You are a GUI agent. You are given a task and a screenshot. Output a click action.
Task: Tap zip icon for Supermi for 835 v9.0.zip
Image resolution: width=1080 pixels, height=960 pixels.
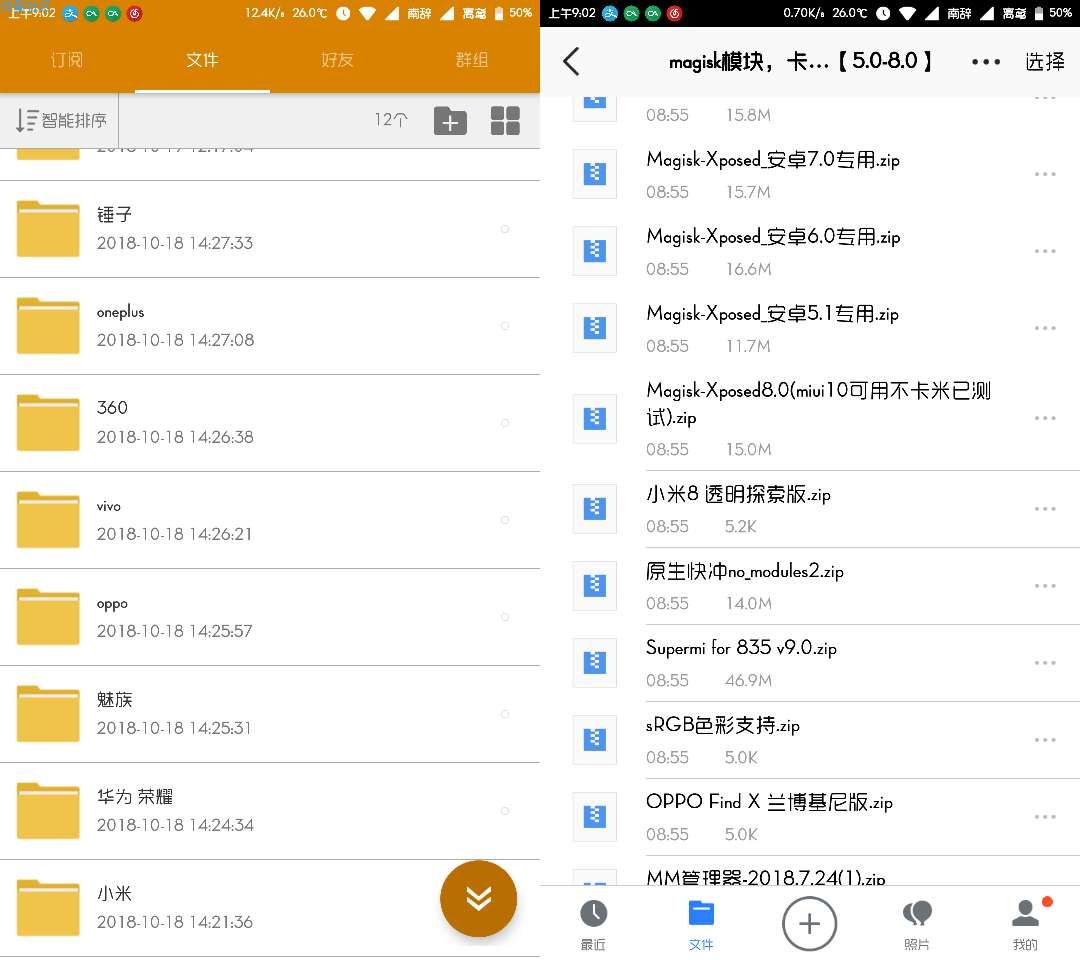coord(595,663)
